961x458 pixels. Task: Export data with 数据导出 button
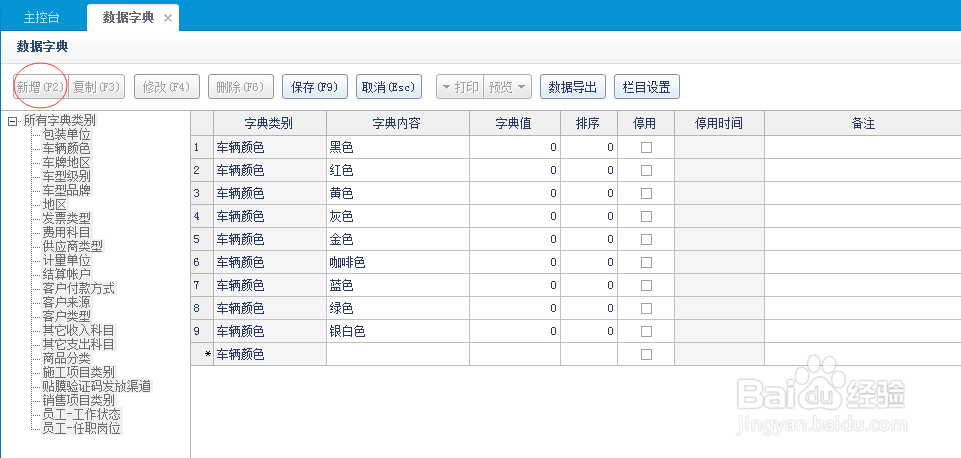(572, 87)
